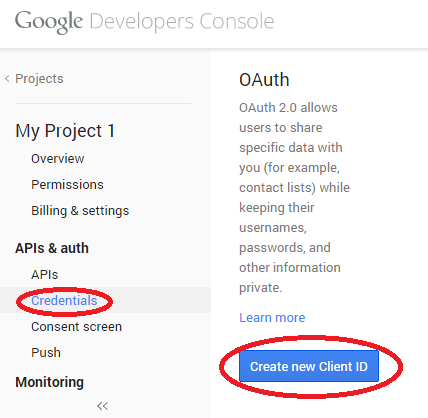The width and height of the screenshot is (428, 418).
Task: Open the Consent screen page
Action: [x=76, y=327]
